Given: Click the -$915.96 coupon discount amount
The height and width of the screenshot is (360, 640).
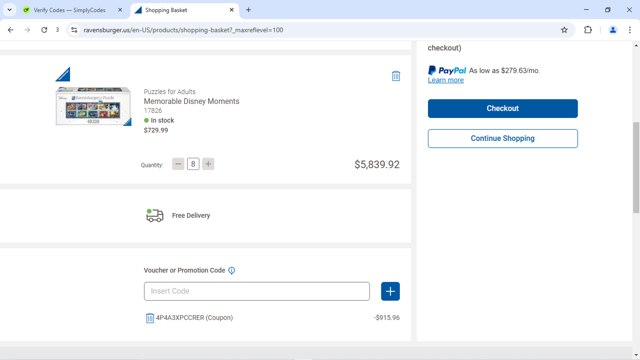Looking at the screenshot, I should point(387,318).
